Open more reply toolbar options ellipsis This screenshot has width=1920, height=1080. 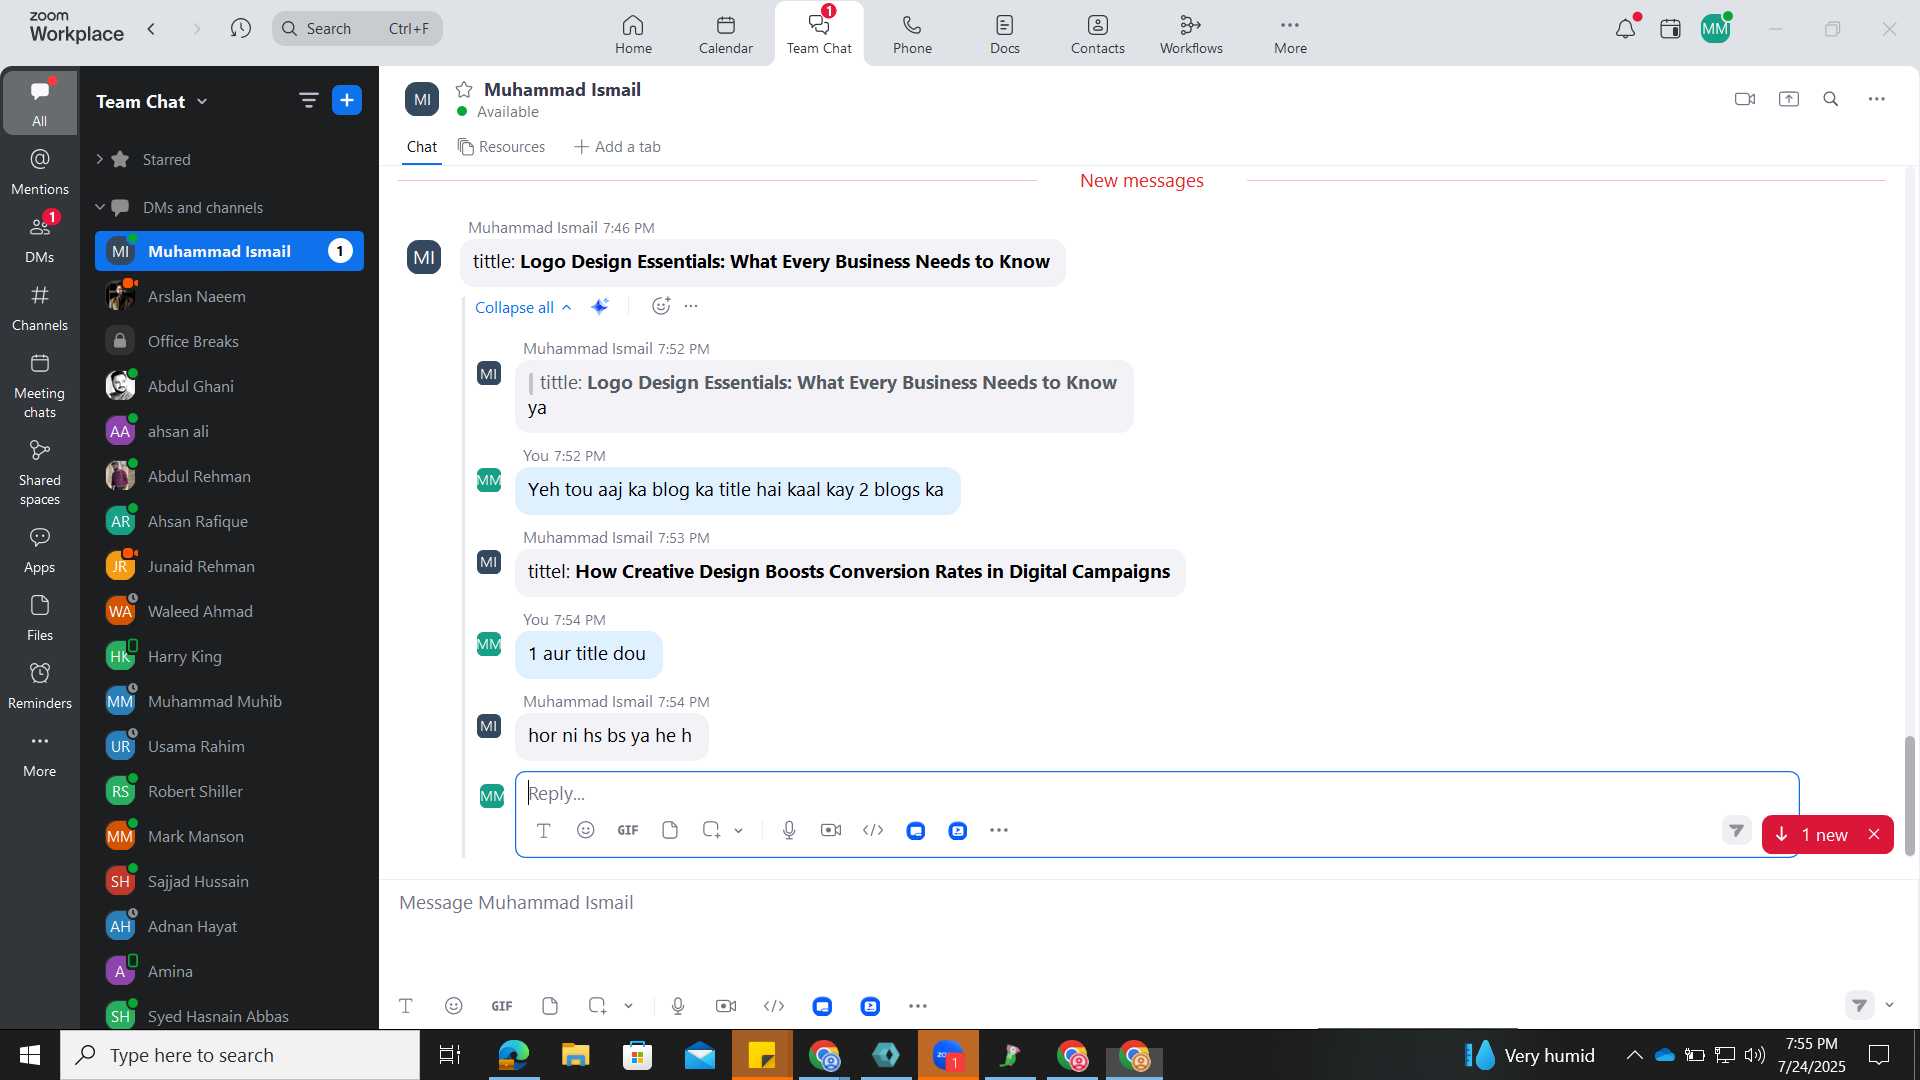pos(999,830)
